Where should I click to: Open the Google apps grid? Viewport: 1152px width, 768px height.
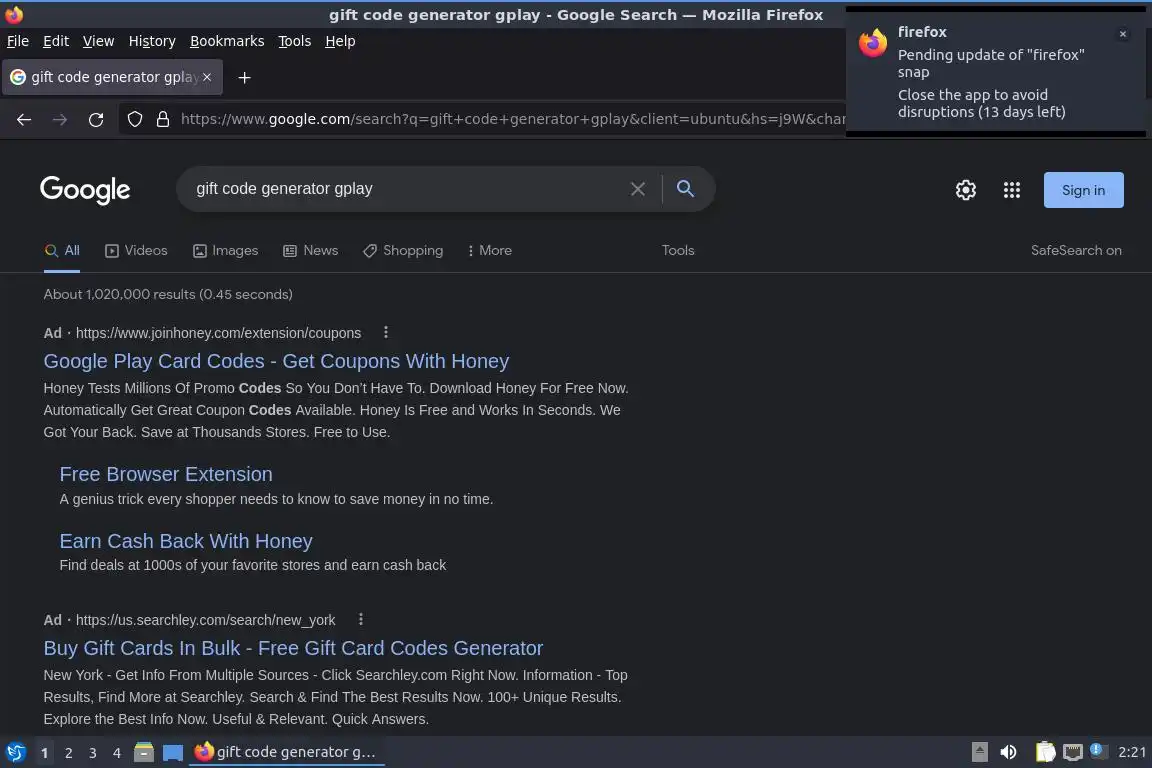[1012, 190]
